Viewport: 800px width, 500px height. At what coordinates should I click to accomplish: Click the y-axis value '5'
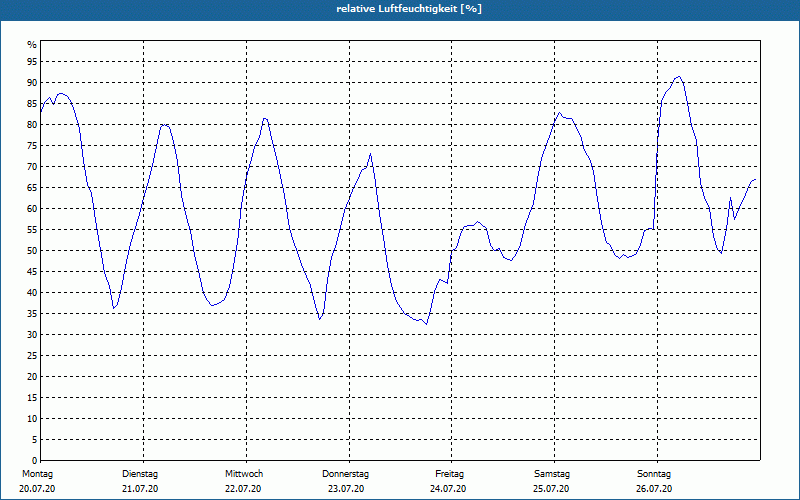click(35, 440)
